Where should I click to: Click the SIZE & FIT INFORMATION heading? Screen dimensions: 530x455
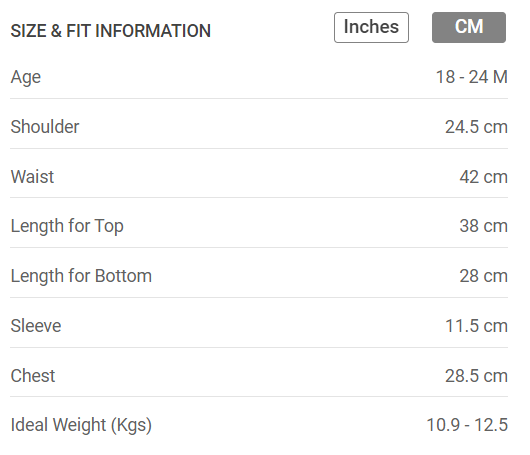click(111, 31)
